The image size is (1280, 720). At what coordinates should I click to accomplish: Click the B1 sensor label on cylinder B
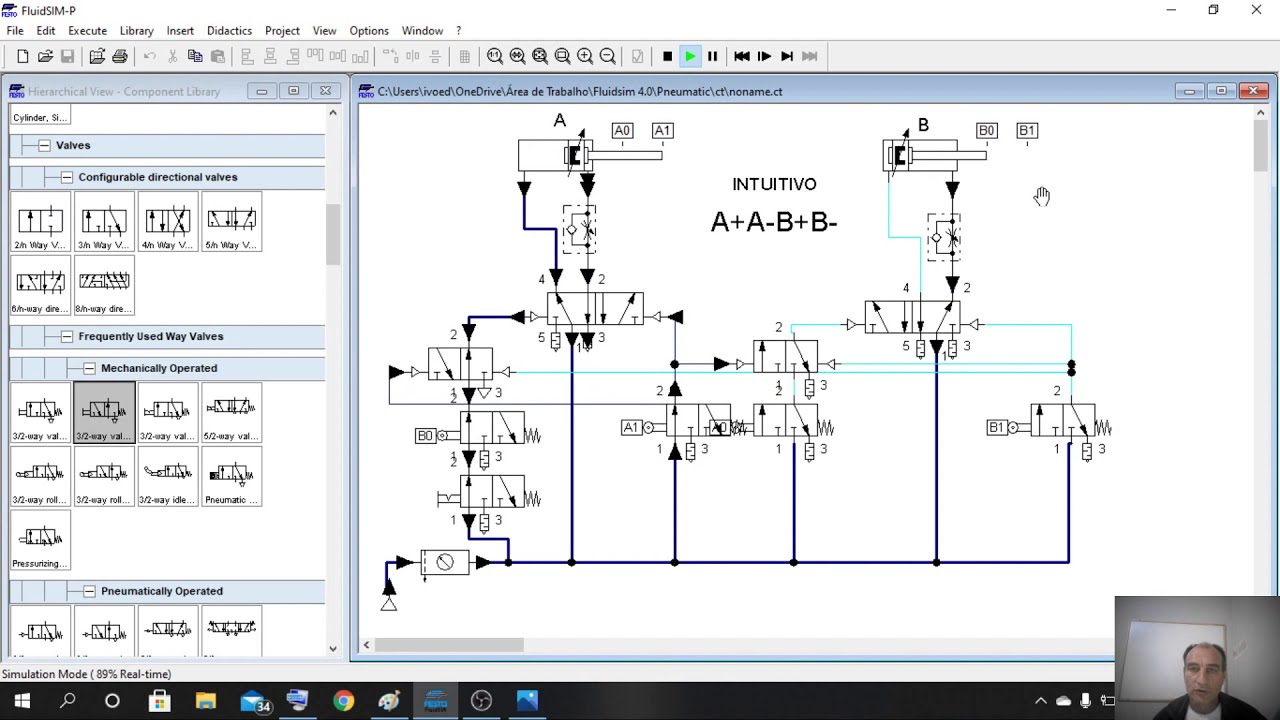tap(1027, 130)
